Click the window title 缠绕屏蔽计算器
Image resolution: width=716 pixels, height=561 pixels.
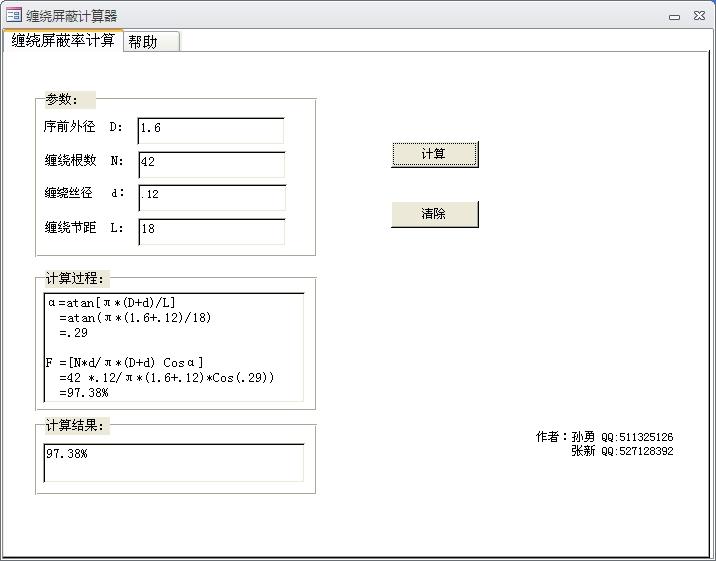pyautogui.click(x=72, y=16)
